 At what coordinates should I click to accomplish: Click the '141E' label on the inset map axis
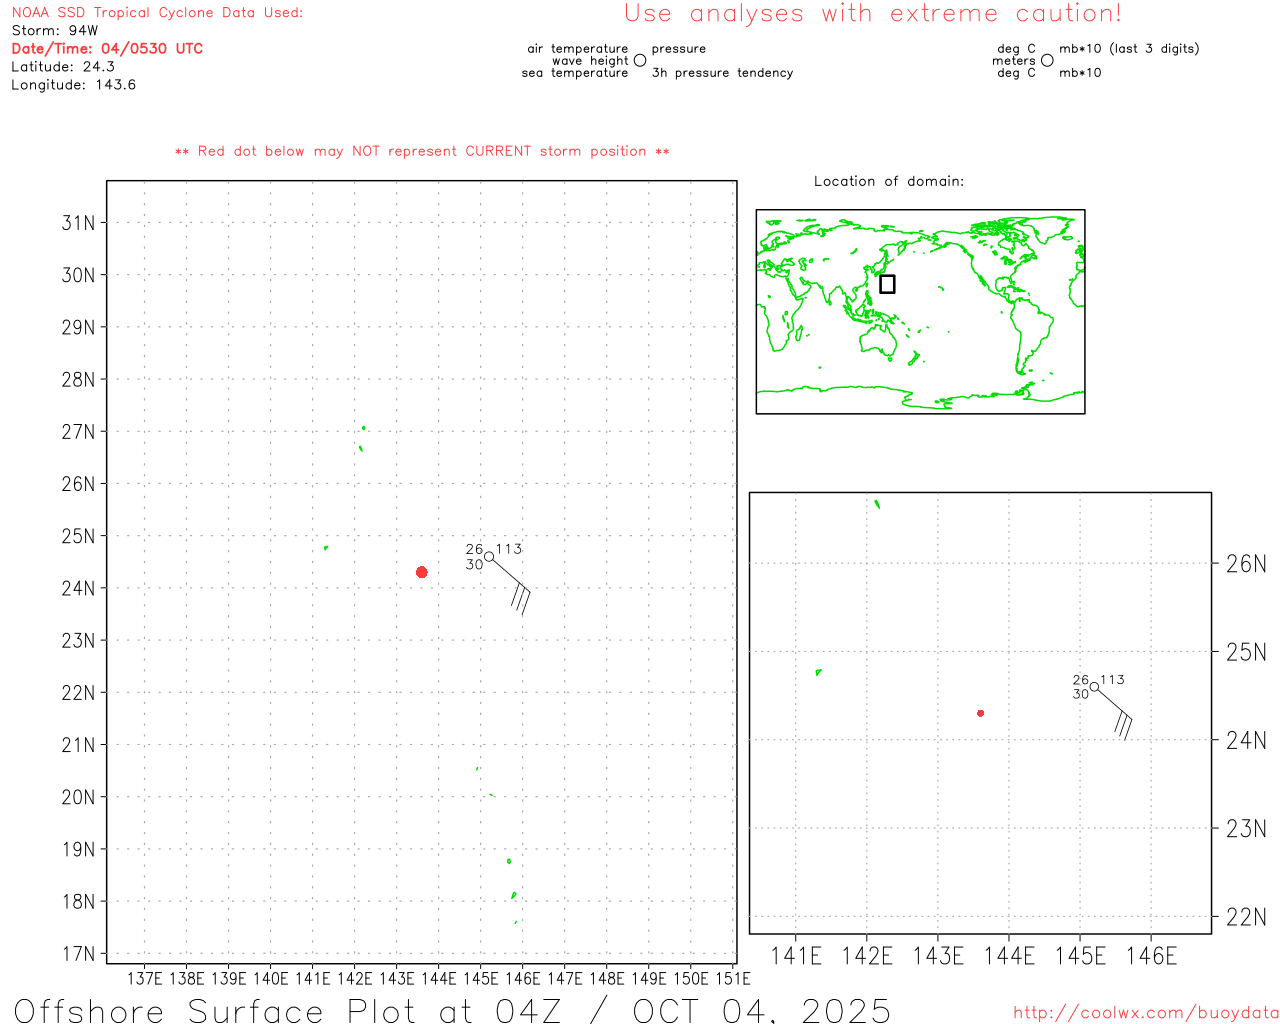point(796,956)
